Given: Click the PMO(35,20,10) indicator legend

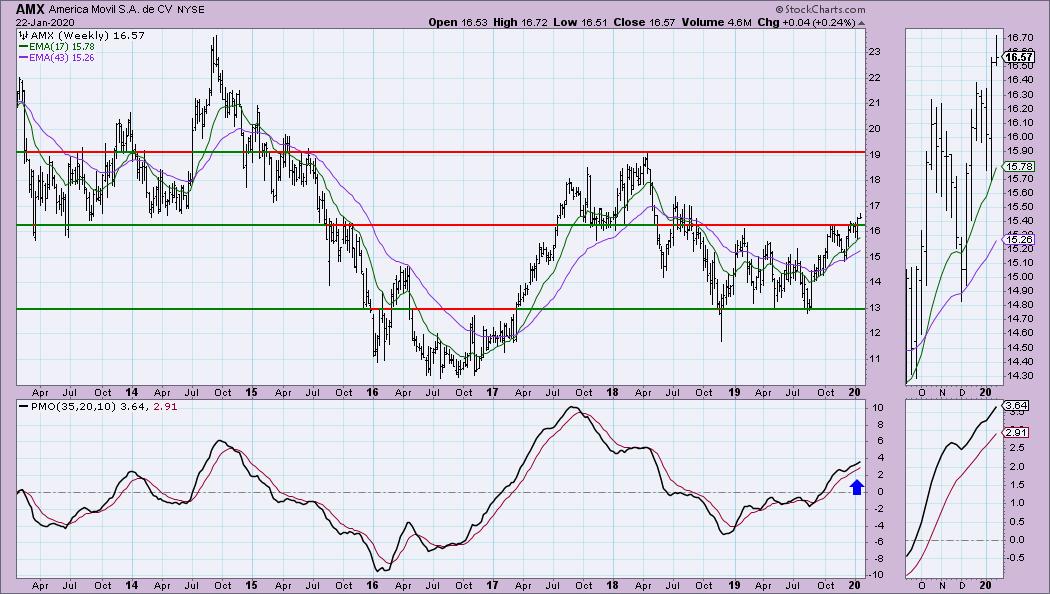Looking at the screenshot, I should click(x=98, y=406).
